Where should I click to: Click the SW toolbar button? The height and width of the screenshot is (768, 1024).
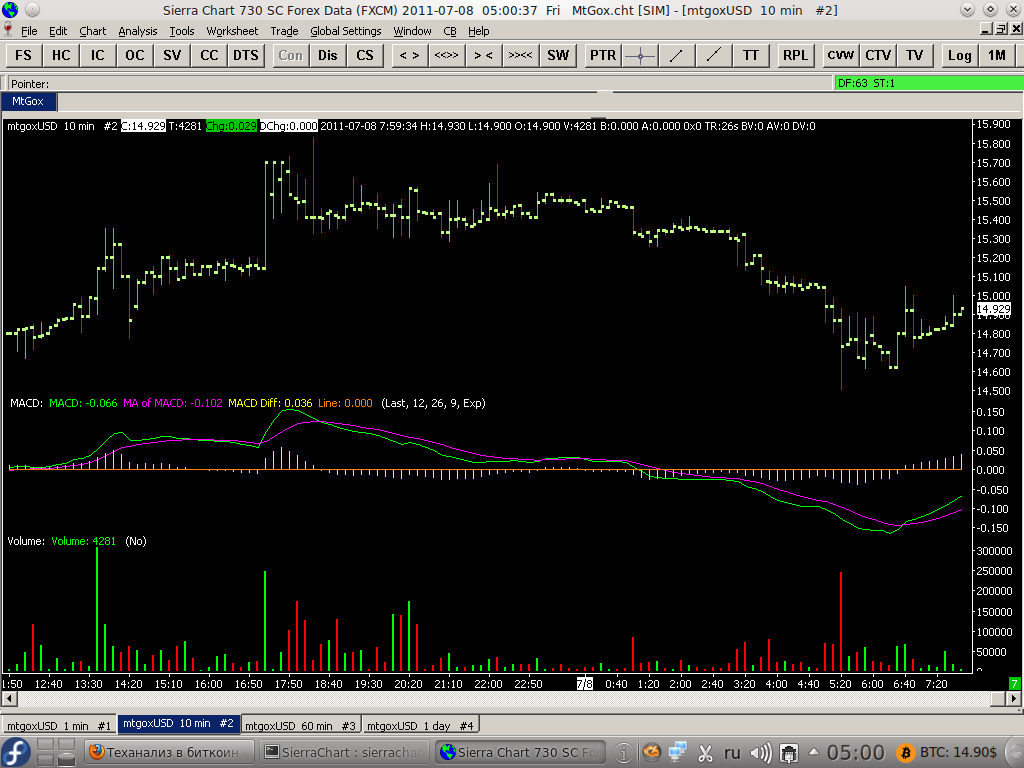point(558,56)
